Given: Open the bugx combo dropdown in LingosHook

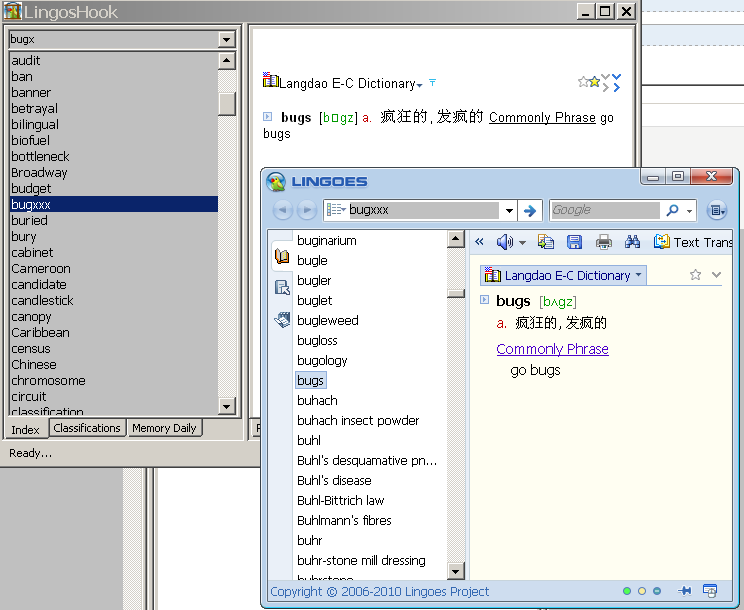Looking at the screenshot, I should pos(227,39).
